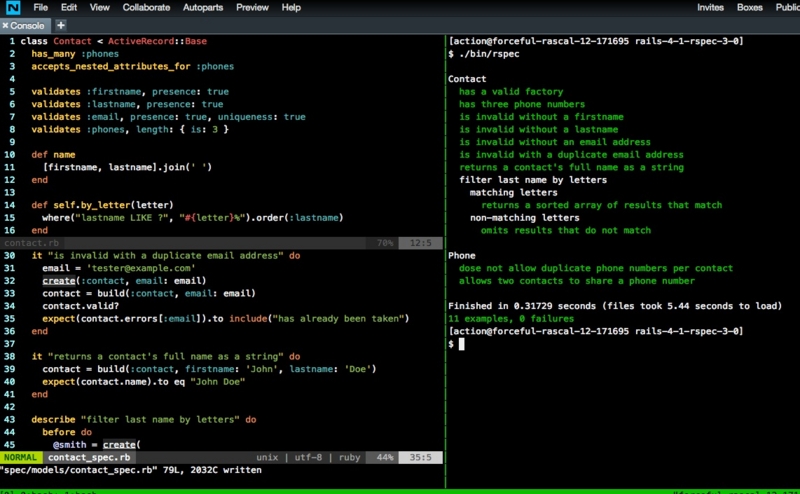Click 'def self.by_letter(letter)' line
800x494 pixels.
click(103, 205)
